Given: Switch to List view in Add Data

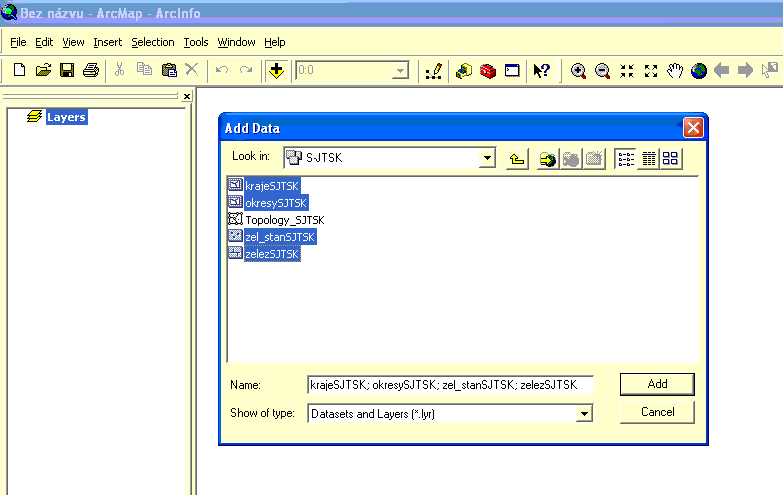Looking at the screenshot, I should (625, 159).
